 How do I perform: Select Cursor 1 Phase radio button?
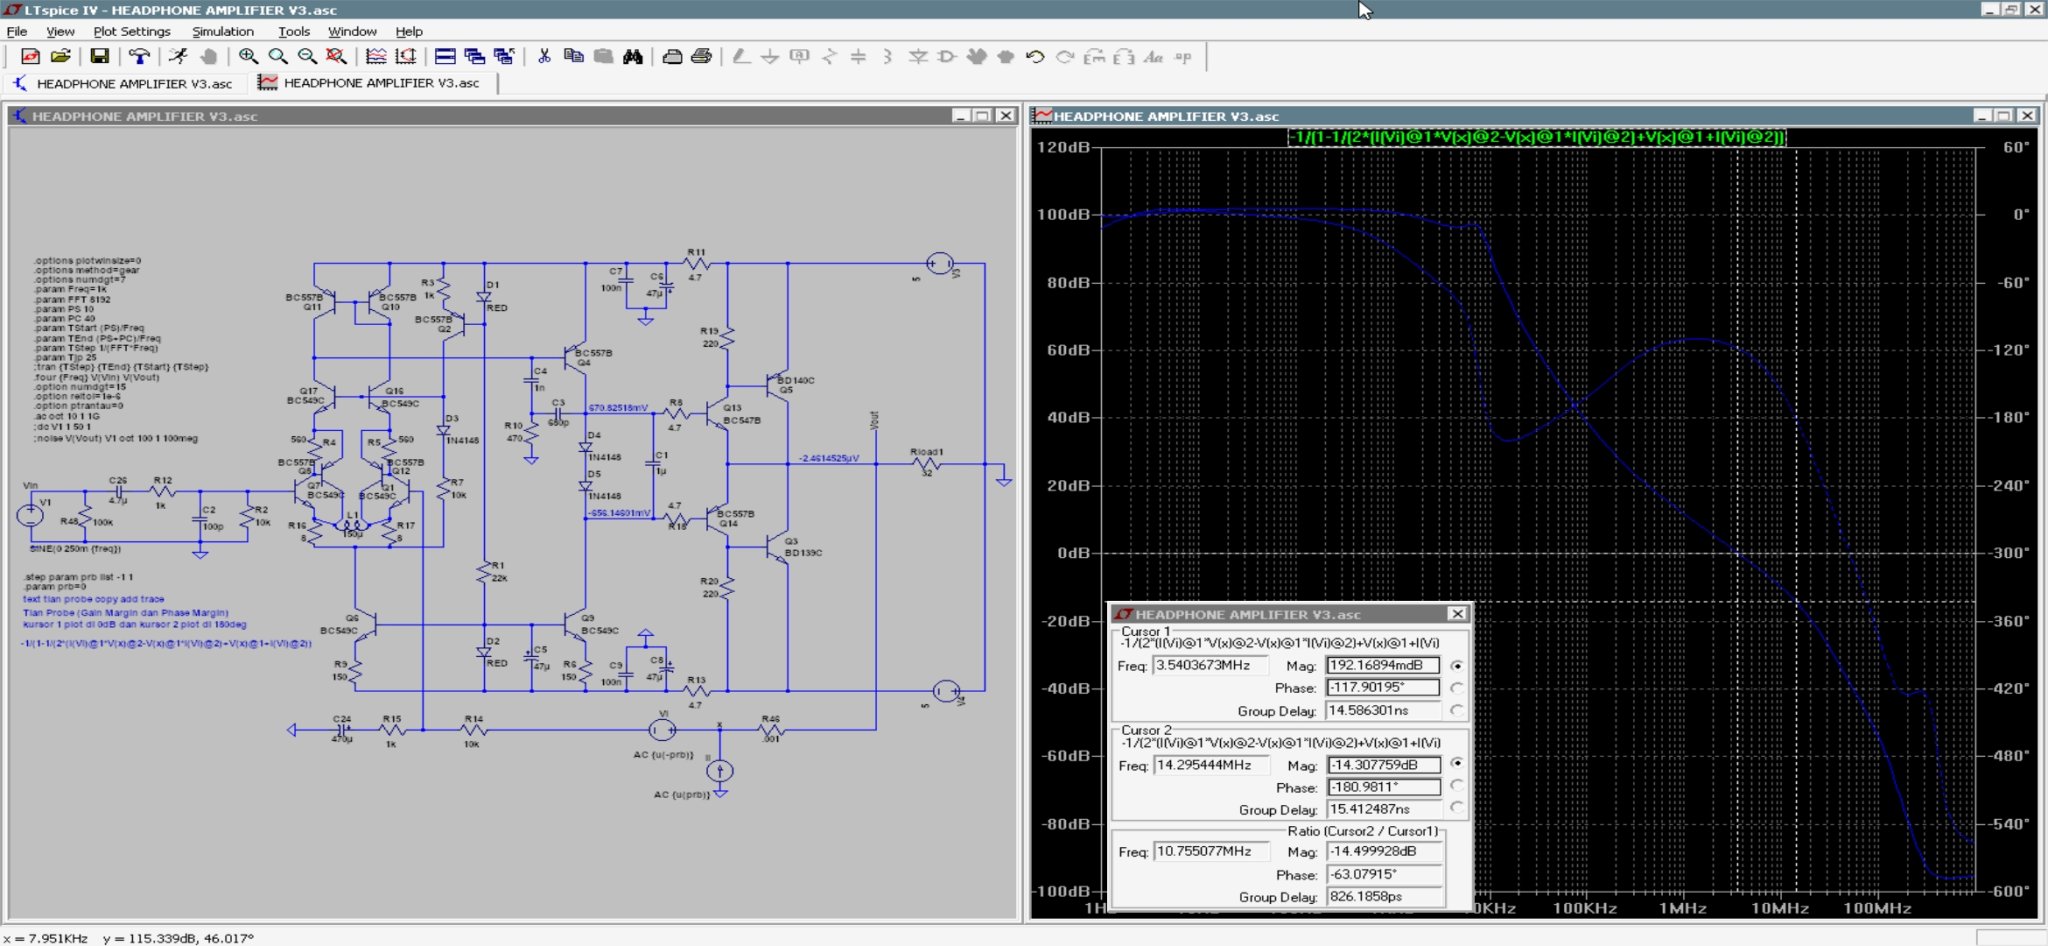pyautogui.click(x=1457, y=688)
